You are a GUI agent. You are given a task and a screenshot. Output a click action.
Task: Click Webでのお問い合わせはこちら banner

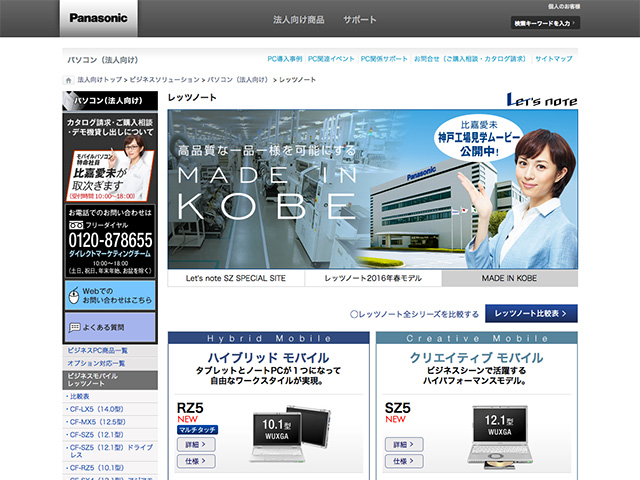[x=110, y=296]
